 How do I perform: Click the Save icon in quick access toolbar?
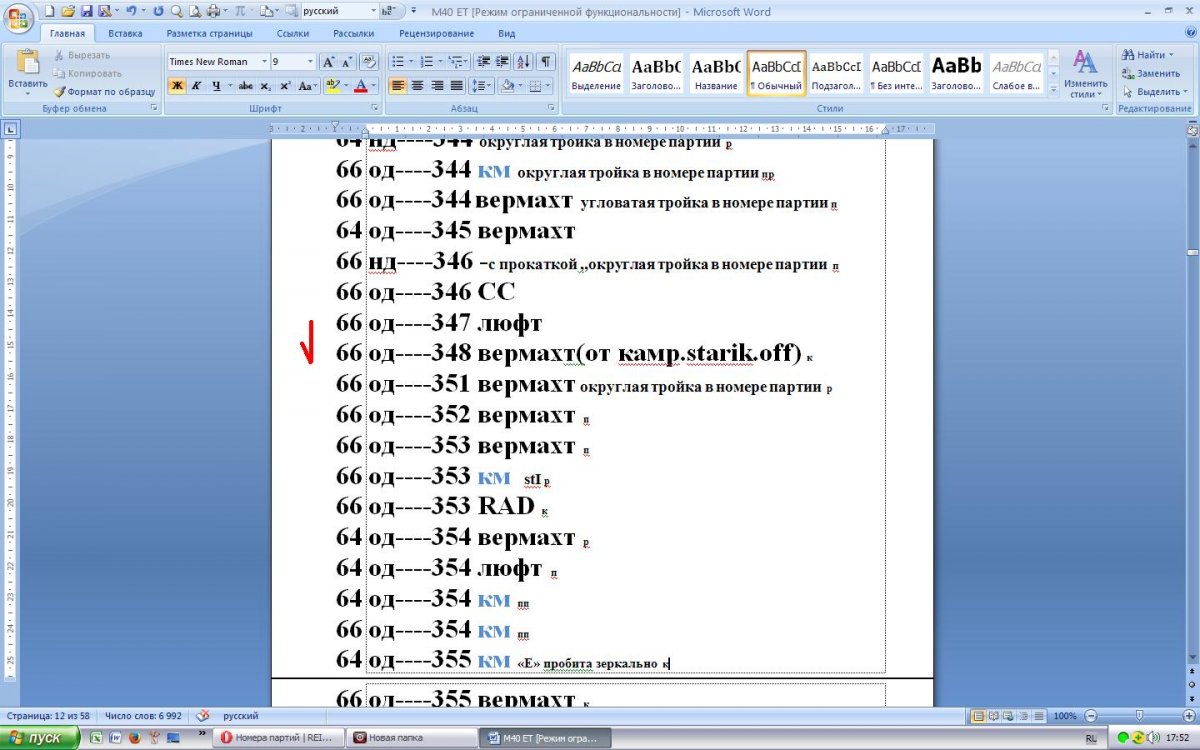(x=86, y=12)
